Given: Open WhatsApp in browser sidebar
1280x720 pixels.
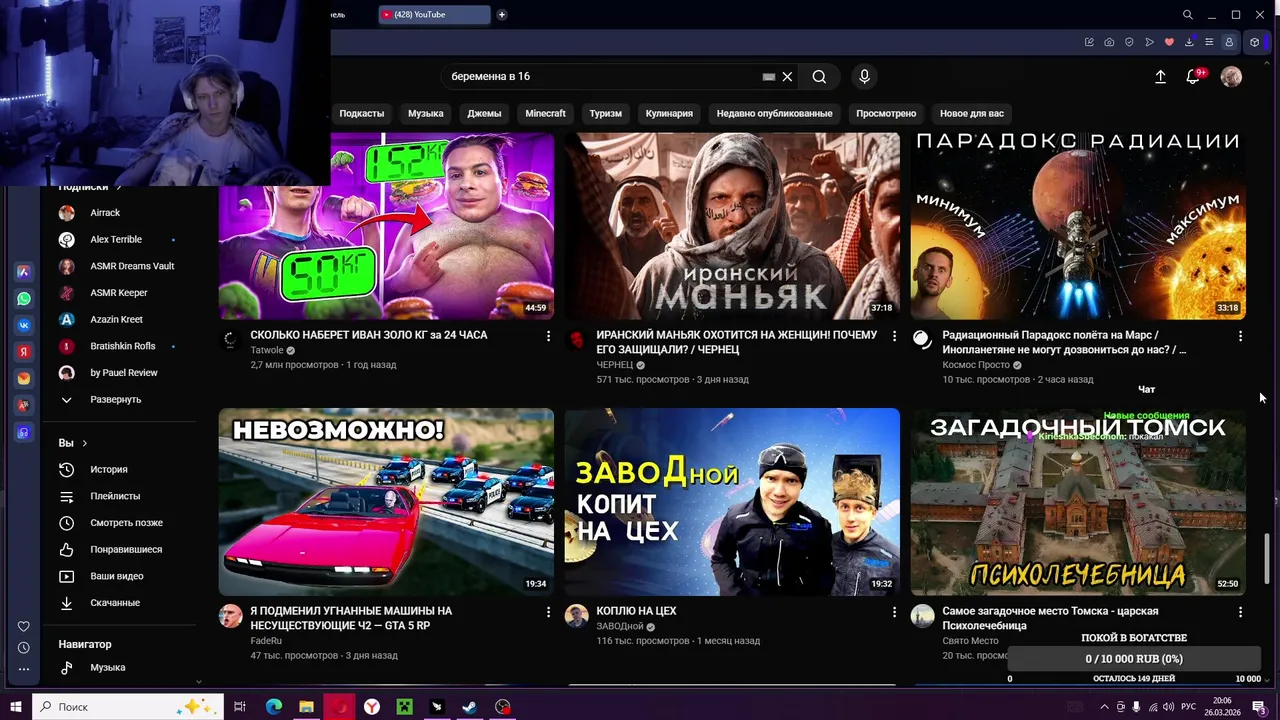Looking at the screenshot, I should [x=24, y=298].
